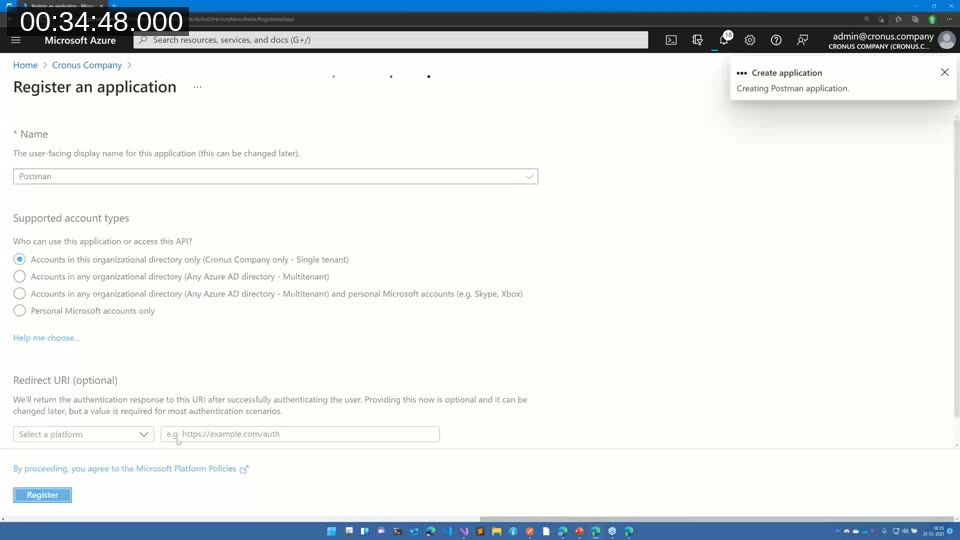Open Directories and subscriptions filter icon
The height and width of the screenshot is (540, 960).
coord(697,40)
